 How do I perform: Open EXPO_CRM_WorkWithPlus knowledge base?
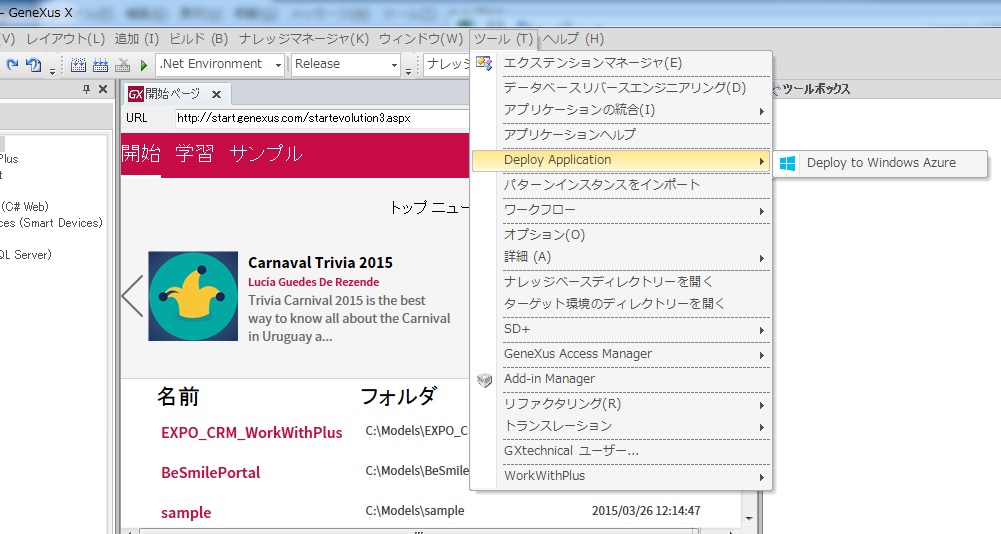252,432
